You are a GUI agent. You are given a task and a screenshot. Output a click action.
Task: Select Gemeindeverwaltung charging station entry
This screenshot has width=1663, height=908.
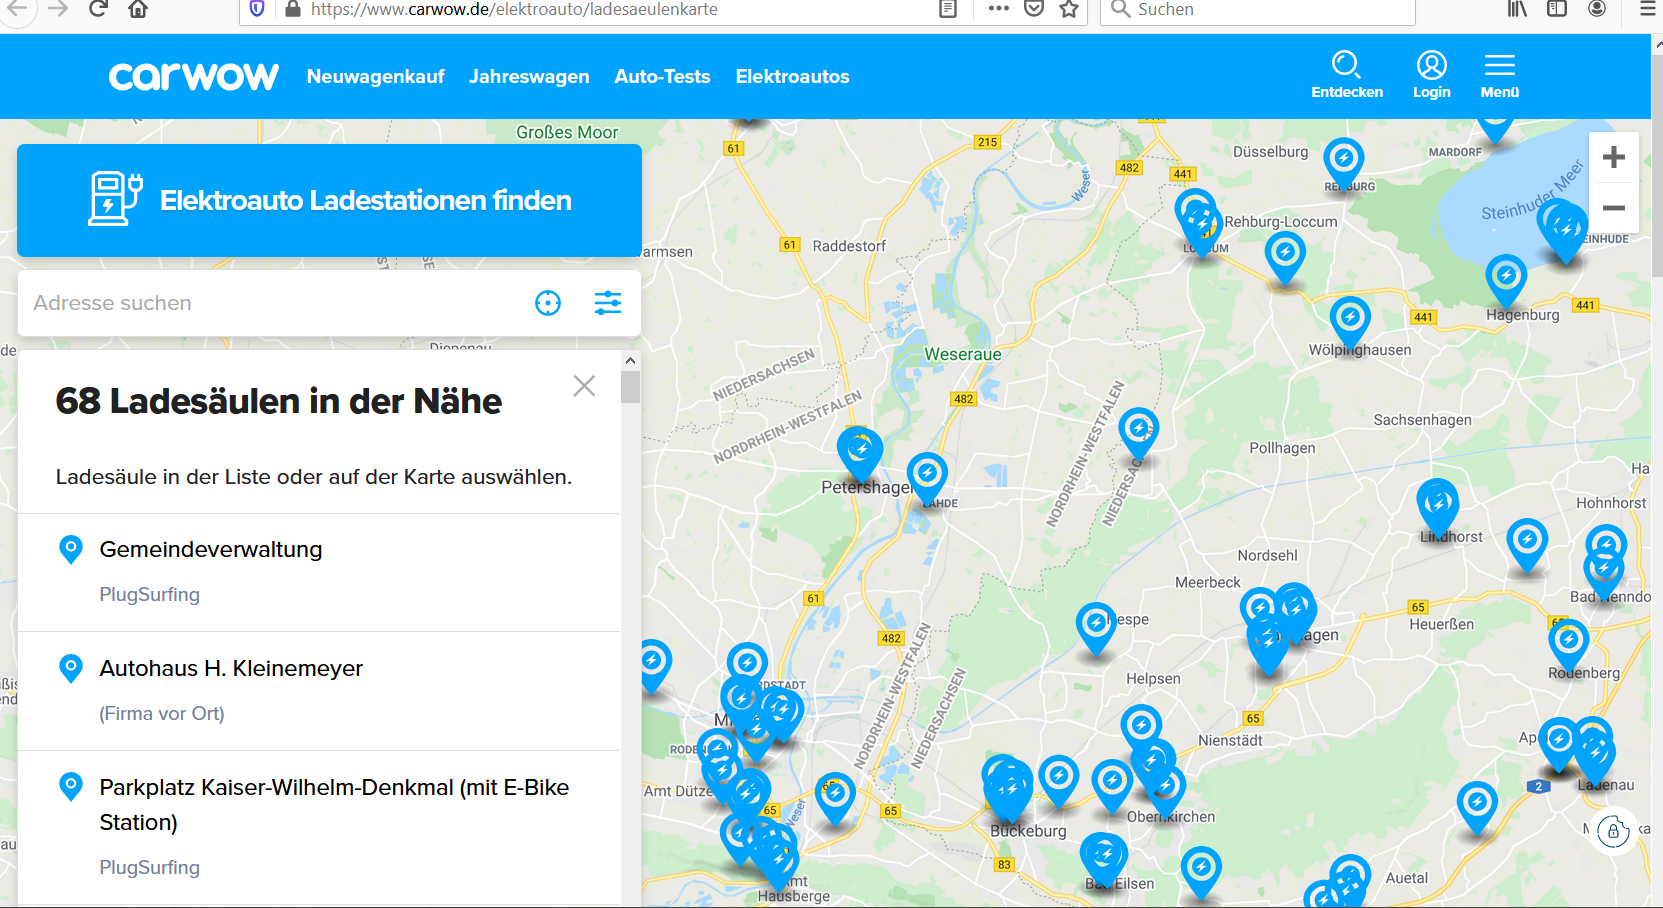319,573
